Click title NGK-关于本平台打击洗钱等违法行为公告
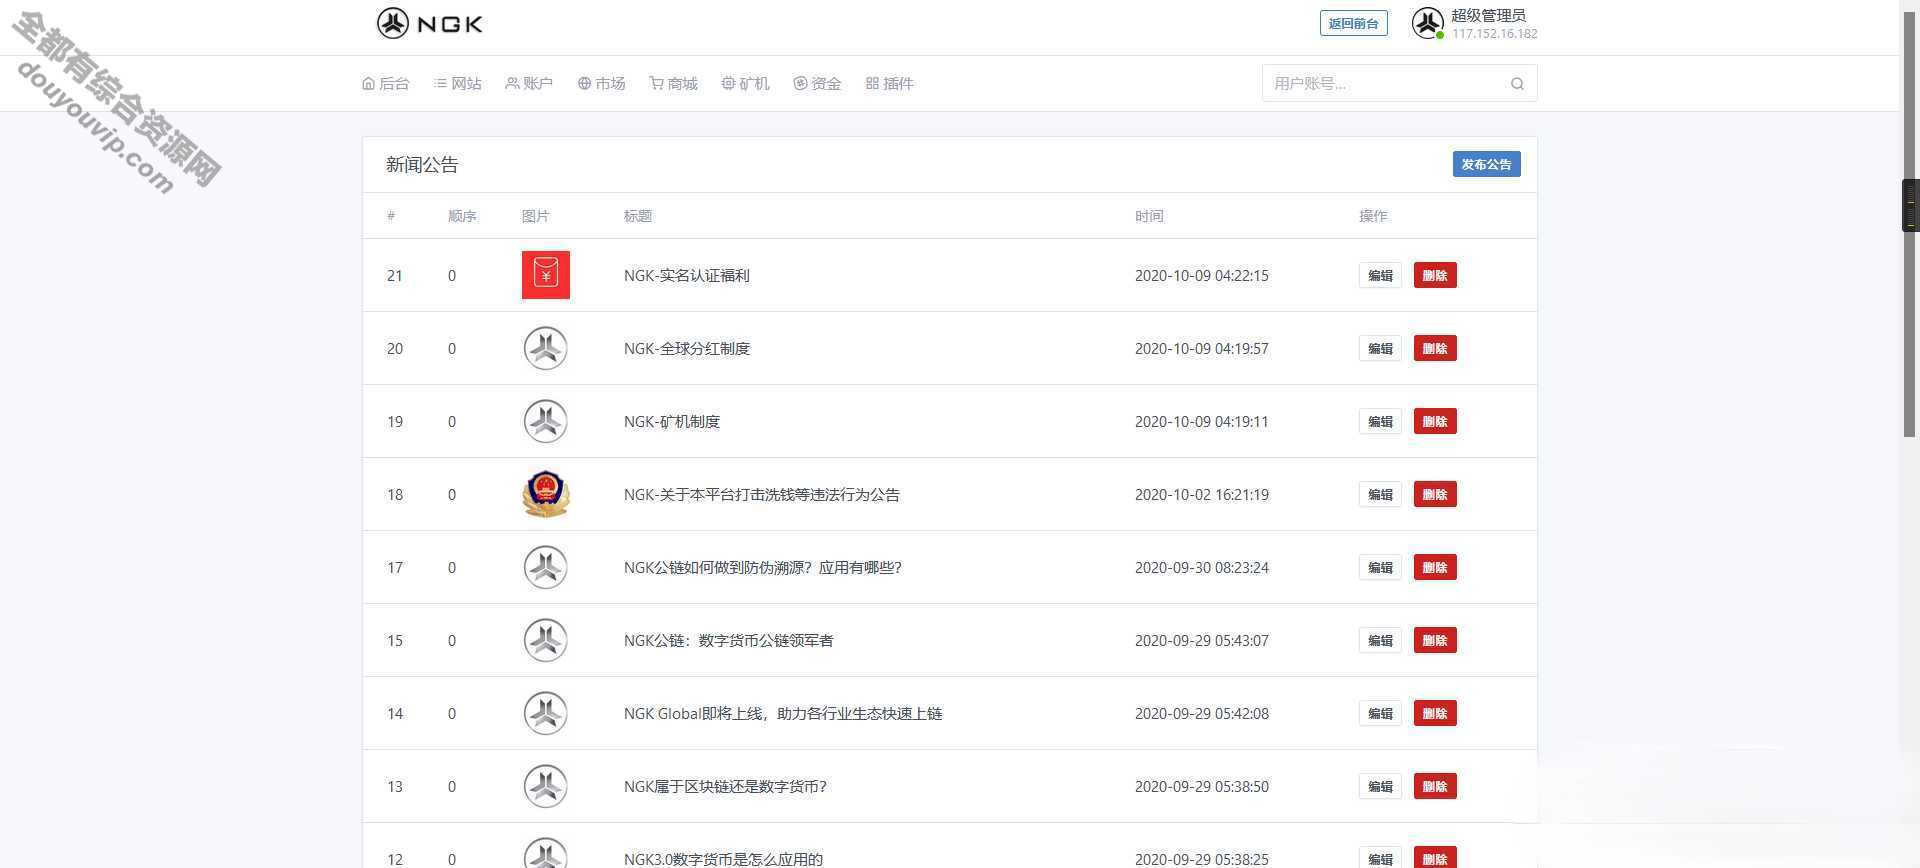The height and width of the screenshot is (868, 1920). pyautogui.click(x=761, y=494)
